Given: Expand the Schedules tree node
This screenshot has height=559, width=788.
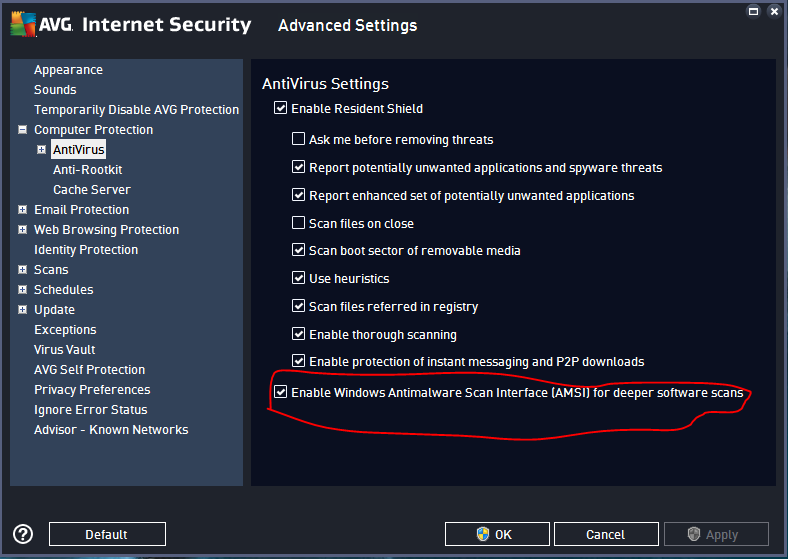Looking at the screenshot, I should [22, 290].
